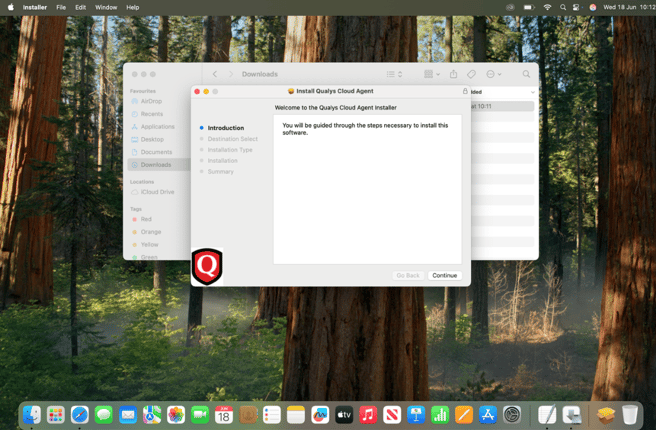Open FaceTime from the Dock
Image resolution: width=656 pixels, height=430 pixels.
click(200, 415)
